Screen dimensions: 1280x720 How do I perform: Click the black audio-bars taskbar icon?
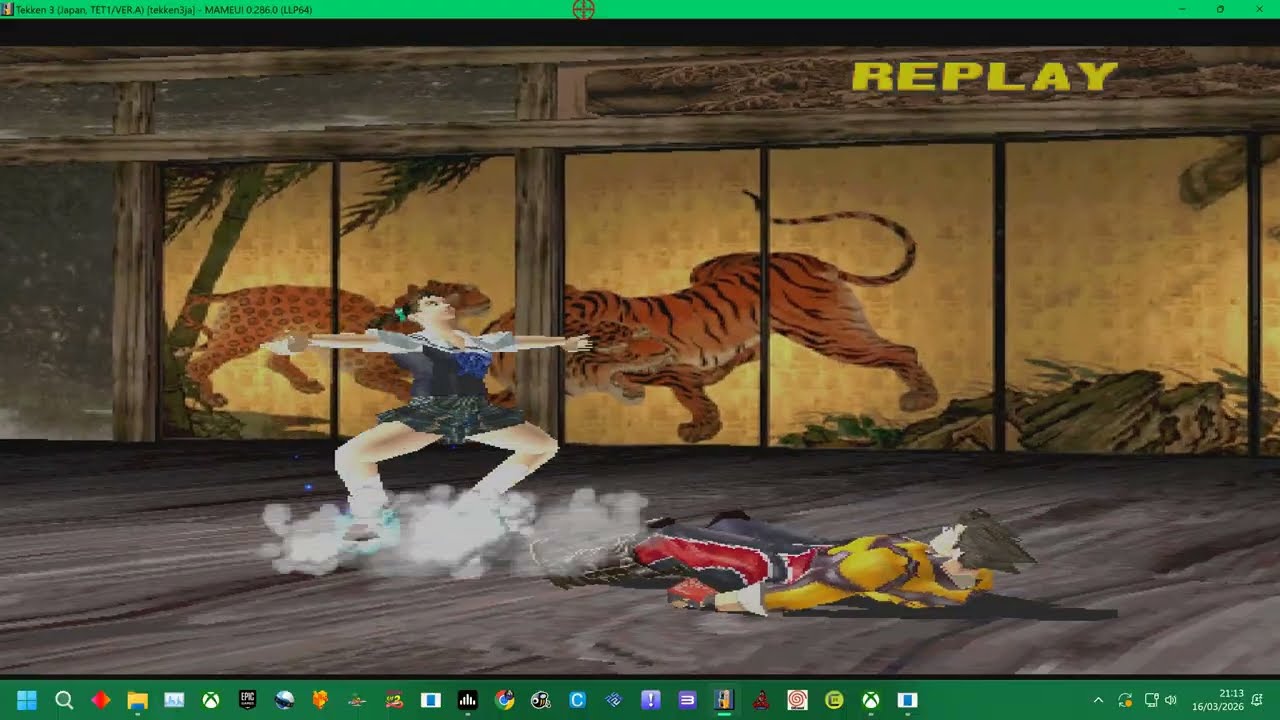point(467,700)
